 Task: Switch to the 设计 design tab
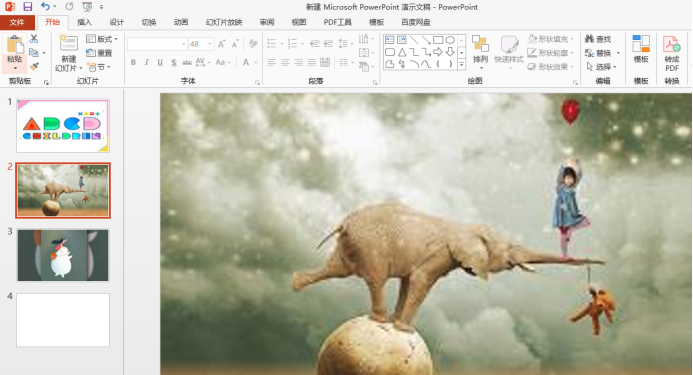(117, 22)
